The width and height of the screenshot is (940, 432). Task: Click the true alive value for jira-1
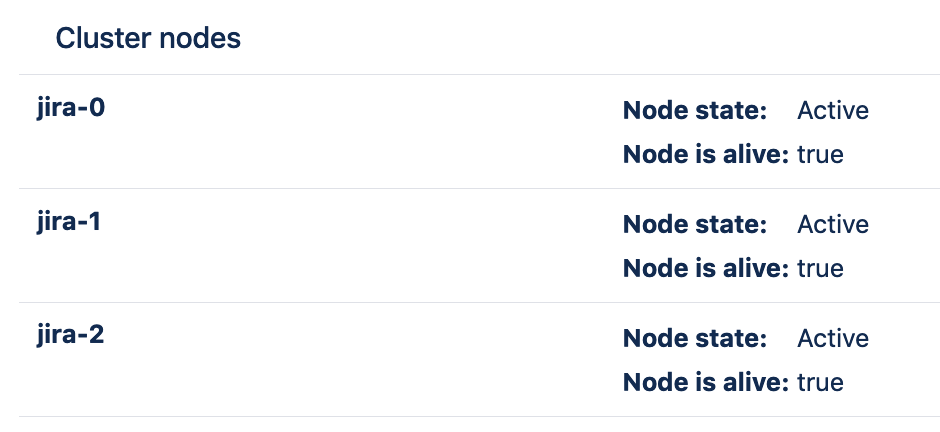(820, 269)
